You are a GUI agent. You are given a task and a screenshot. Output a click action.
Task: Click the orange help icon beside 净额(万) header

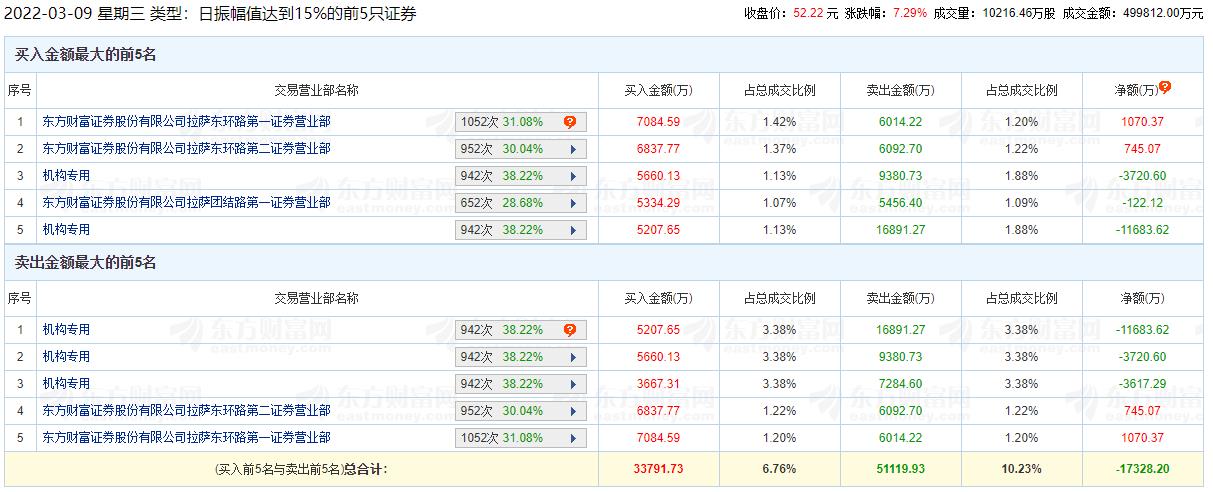click(x=1165, y=88)
